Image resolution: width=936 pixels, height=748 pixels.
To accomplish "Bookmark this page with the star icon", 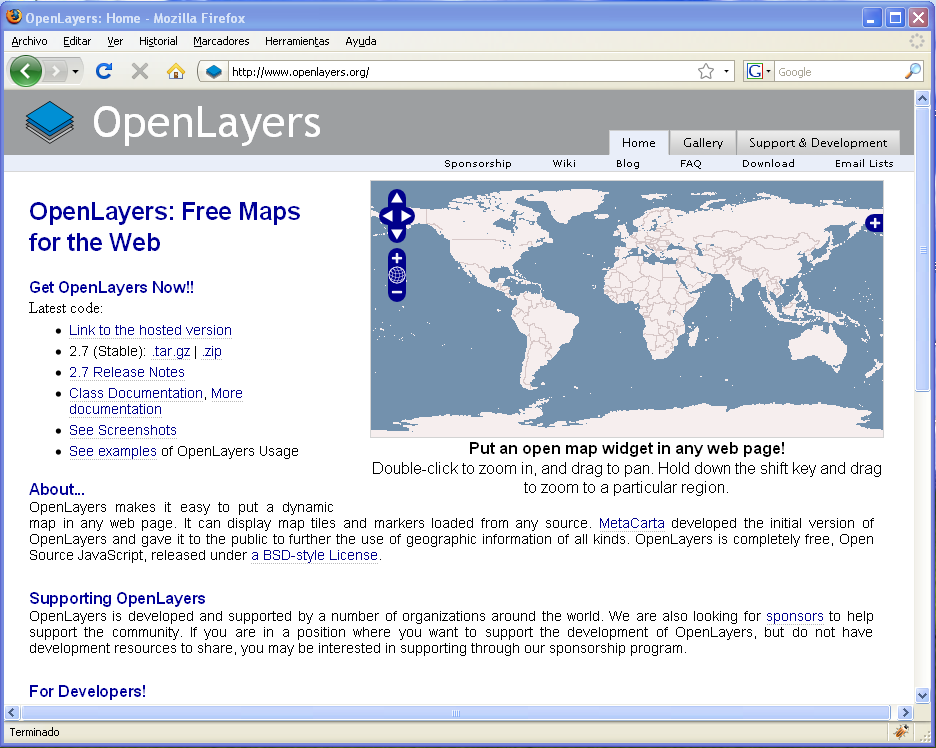I will (x=706, y=71).
